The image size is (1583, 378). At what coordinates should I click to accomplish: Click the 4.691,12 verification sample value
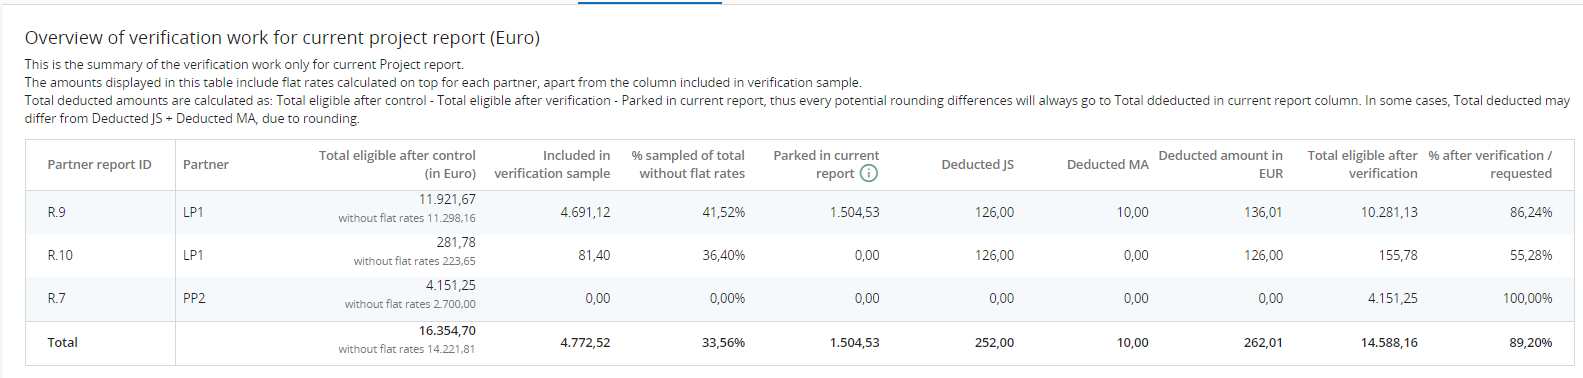point(585,212)
